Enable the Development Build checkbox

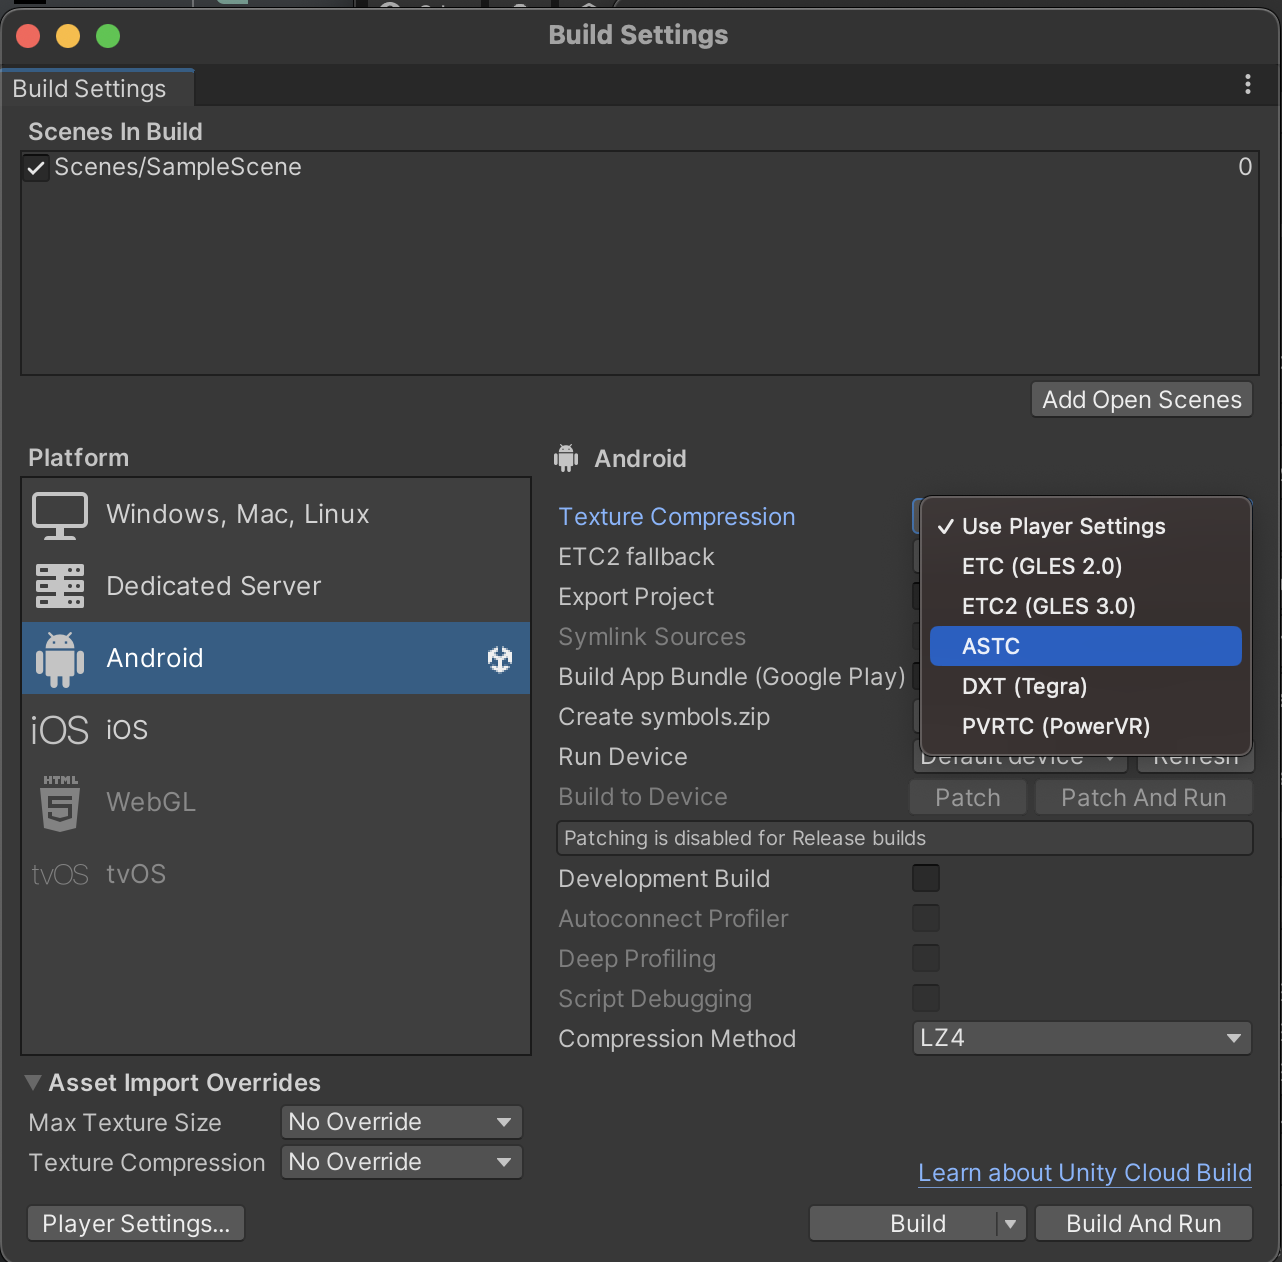click(926, 878)
